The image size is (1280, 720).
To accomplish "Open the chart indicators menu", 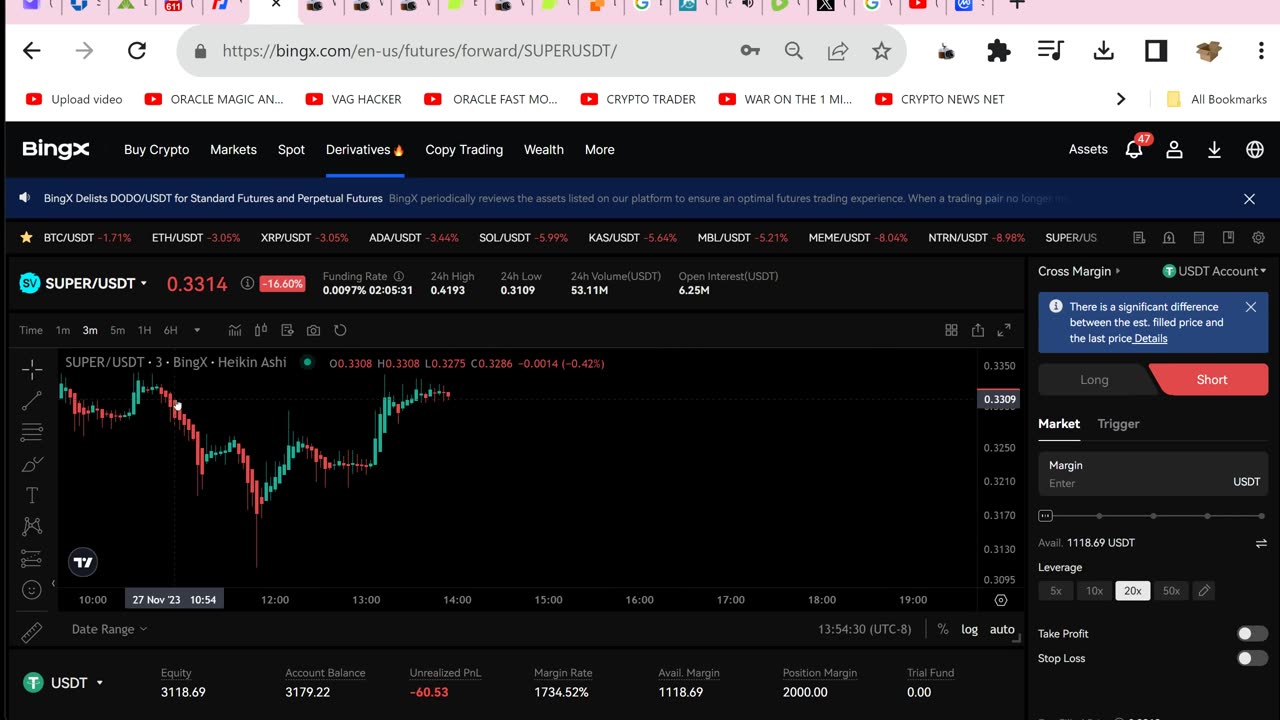I will [x=235, y=330].
